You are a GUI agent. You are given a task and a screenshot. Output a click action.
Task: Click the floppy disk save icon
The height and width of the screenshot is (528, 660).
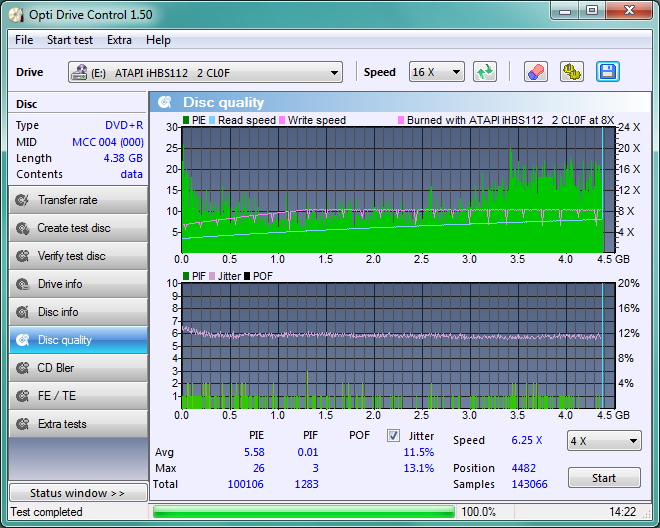607,72
